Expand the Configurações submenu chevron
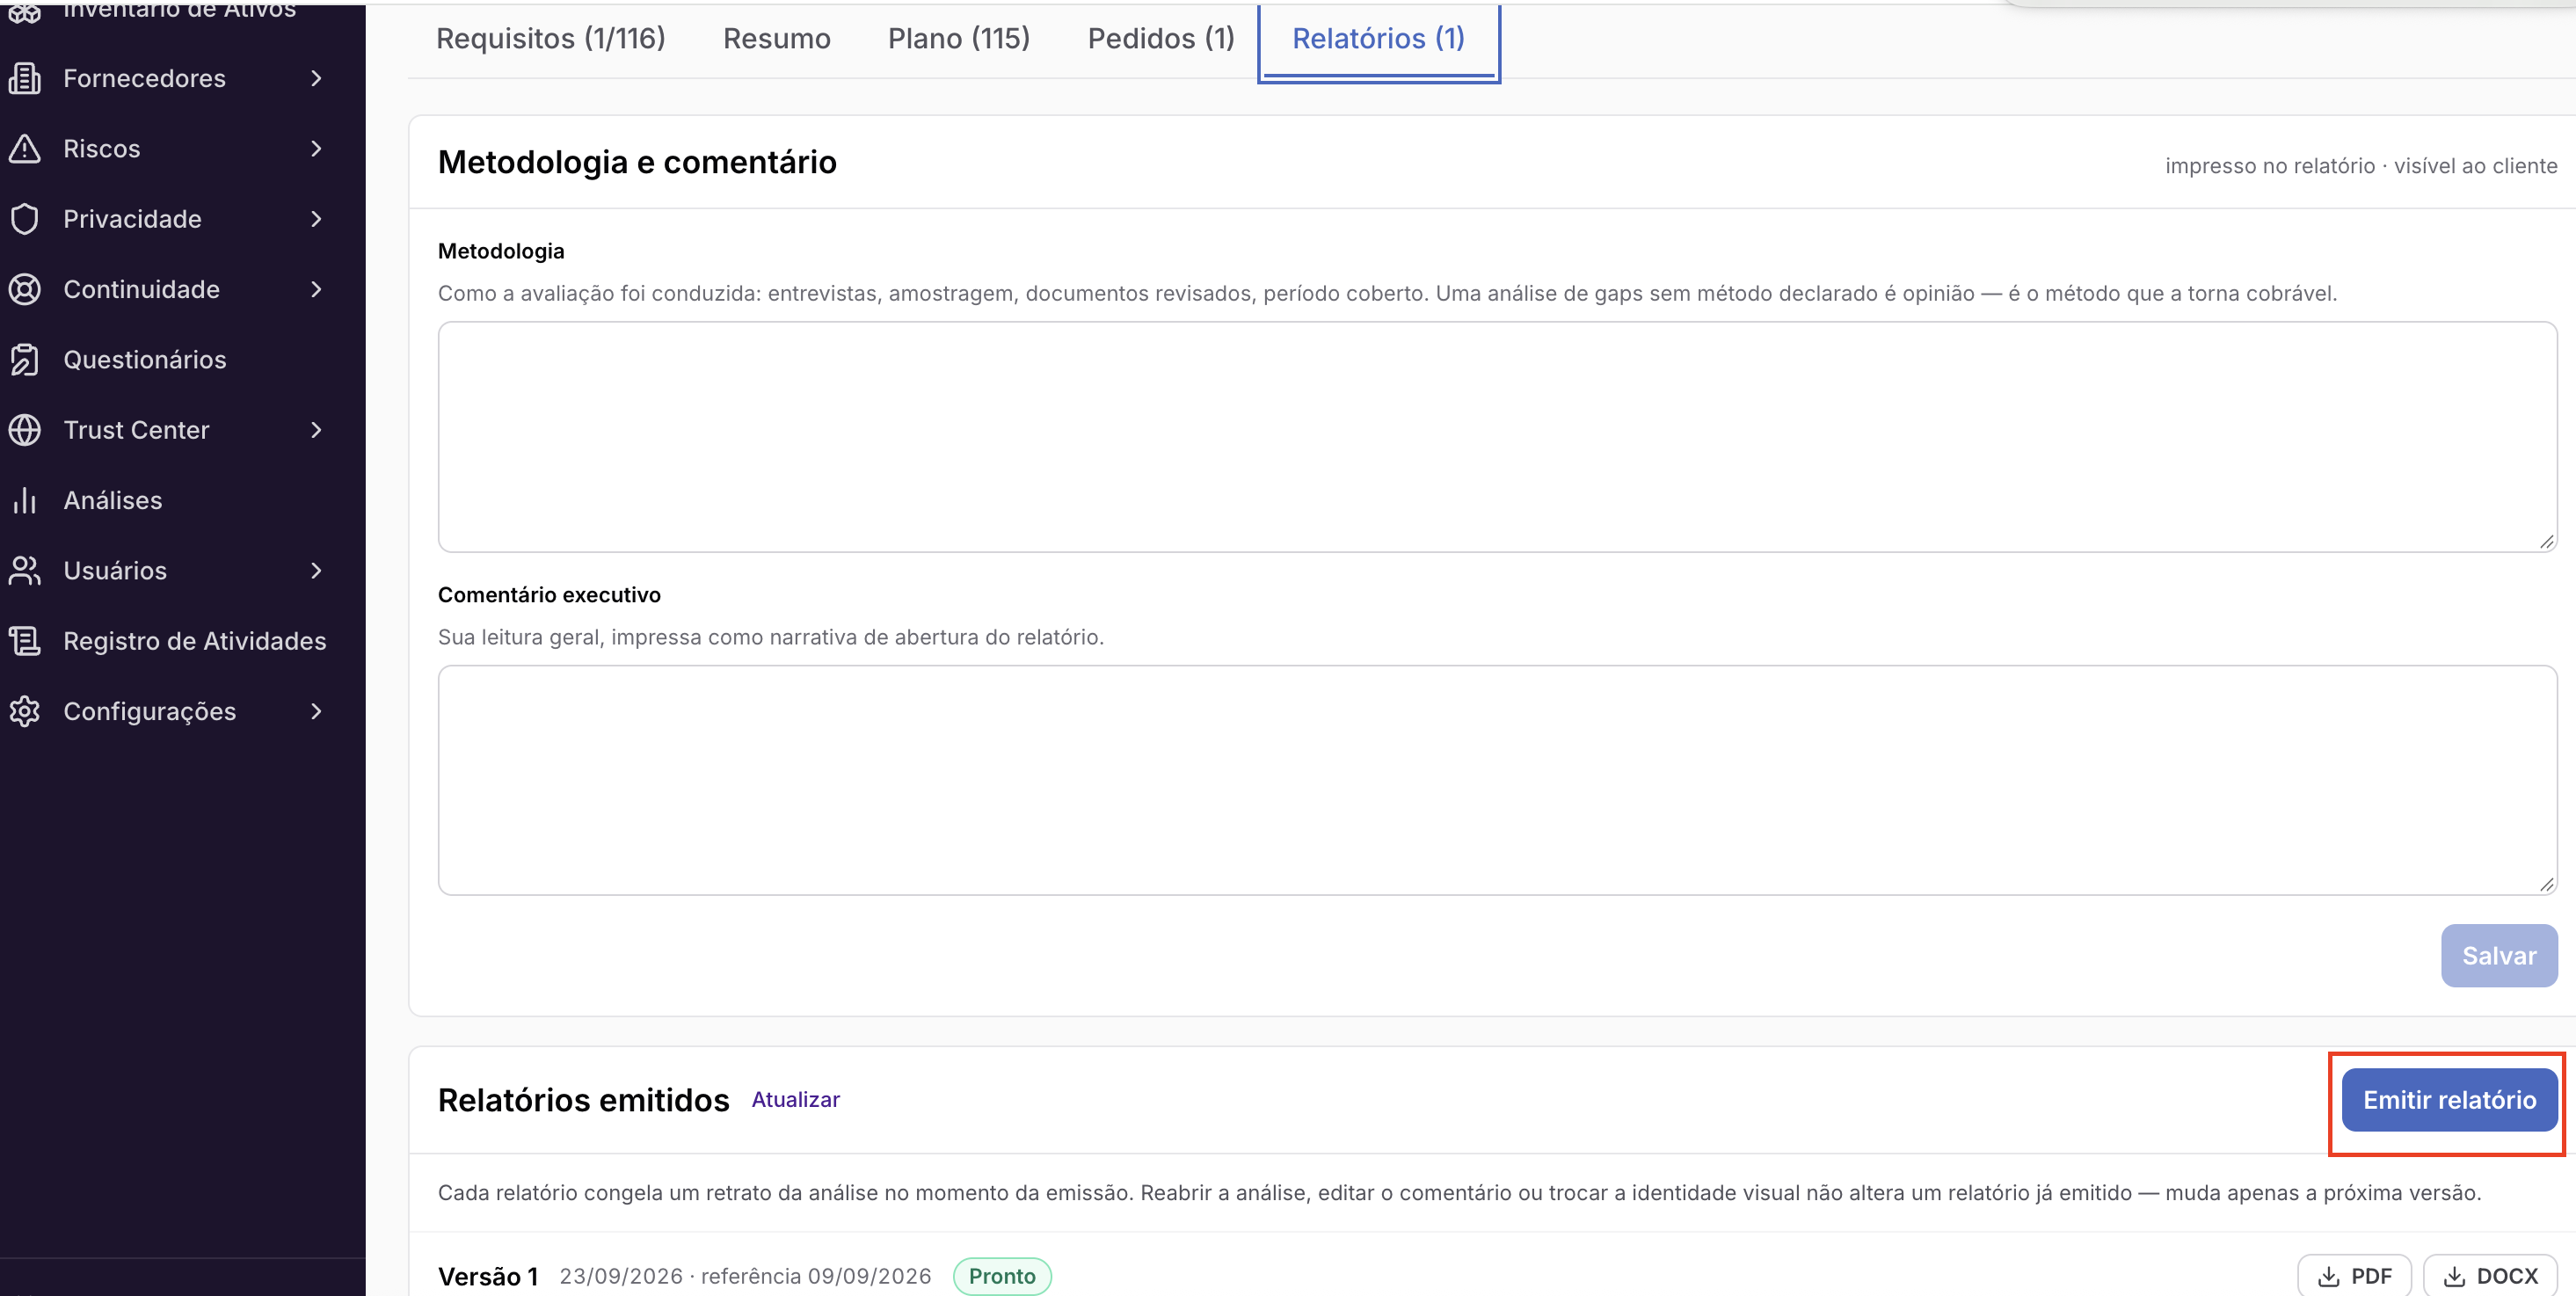Image resolution: width=2576 pixels, height=1296 pixels. [317, 711]
